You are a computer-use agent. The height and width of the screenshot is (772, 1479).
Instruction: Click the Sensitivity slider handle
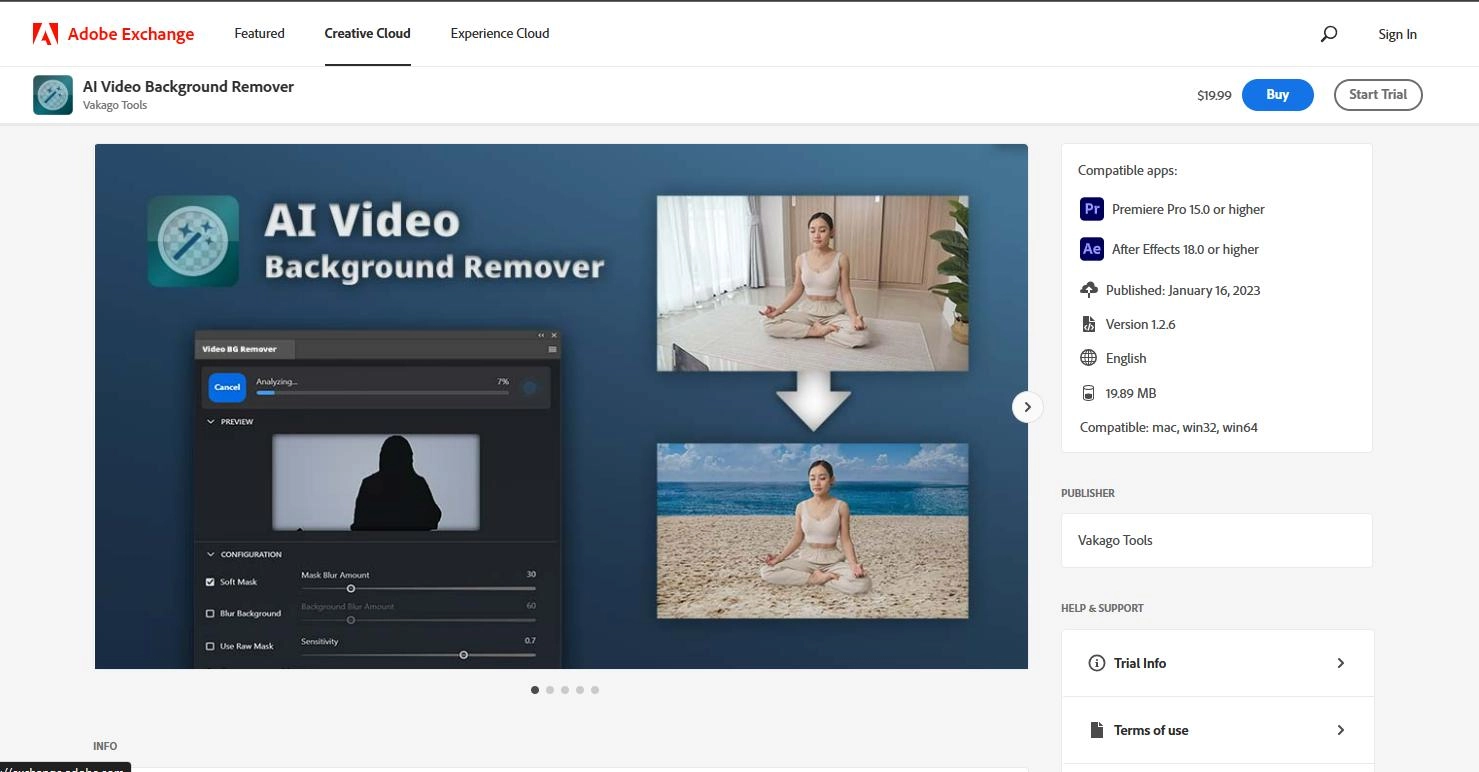(x=463, y=655)
